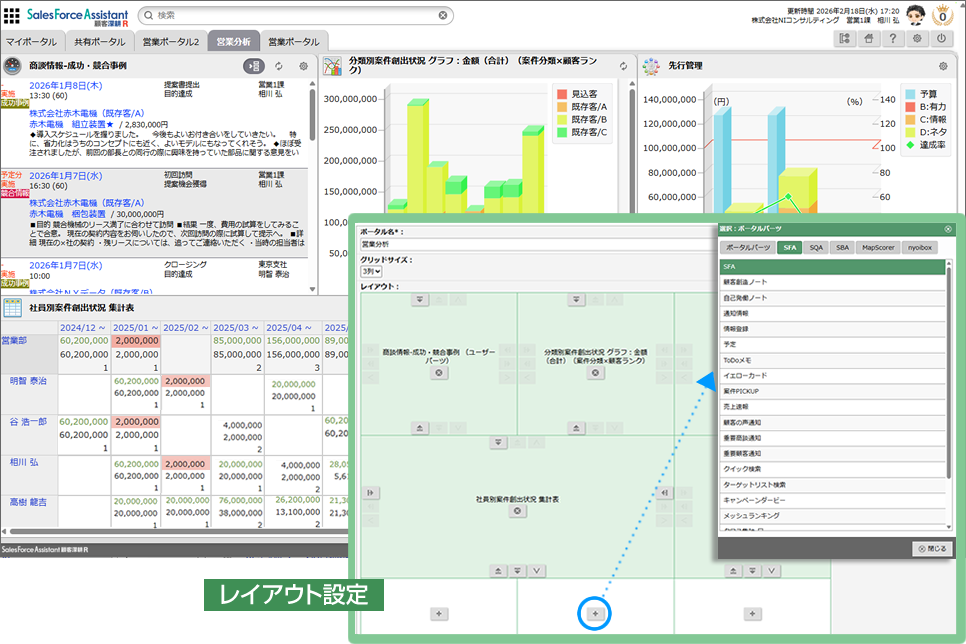Clear the search box with X icon

tap(443, 16)
